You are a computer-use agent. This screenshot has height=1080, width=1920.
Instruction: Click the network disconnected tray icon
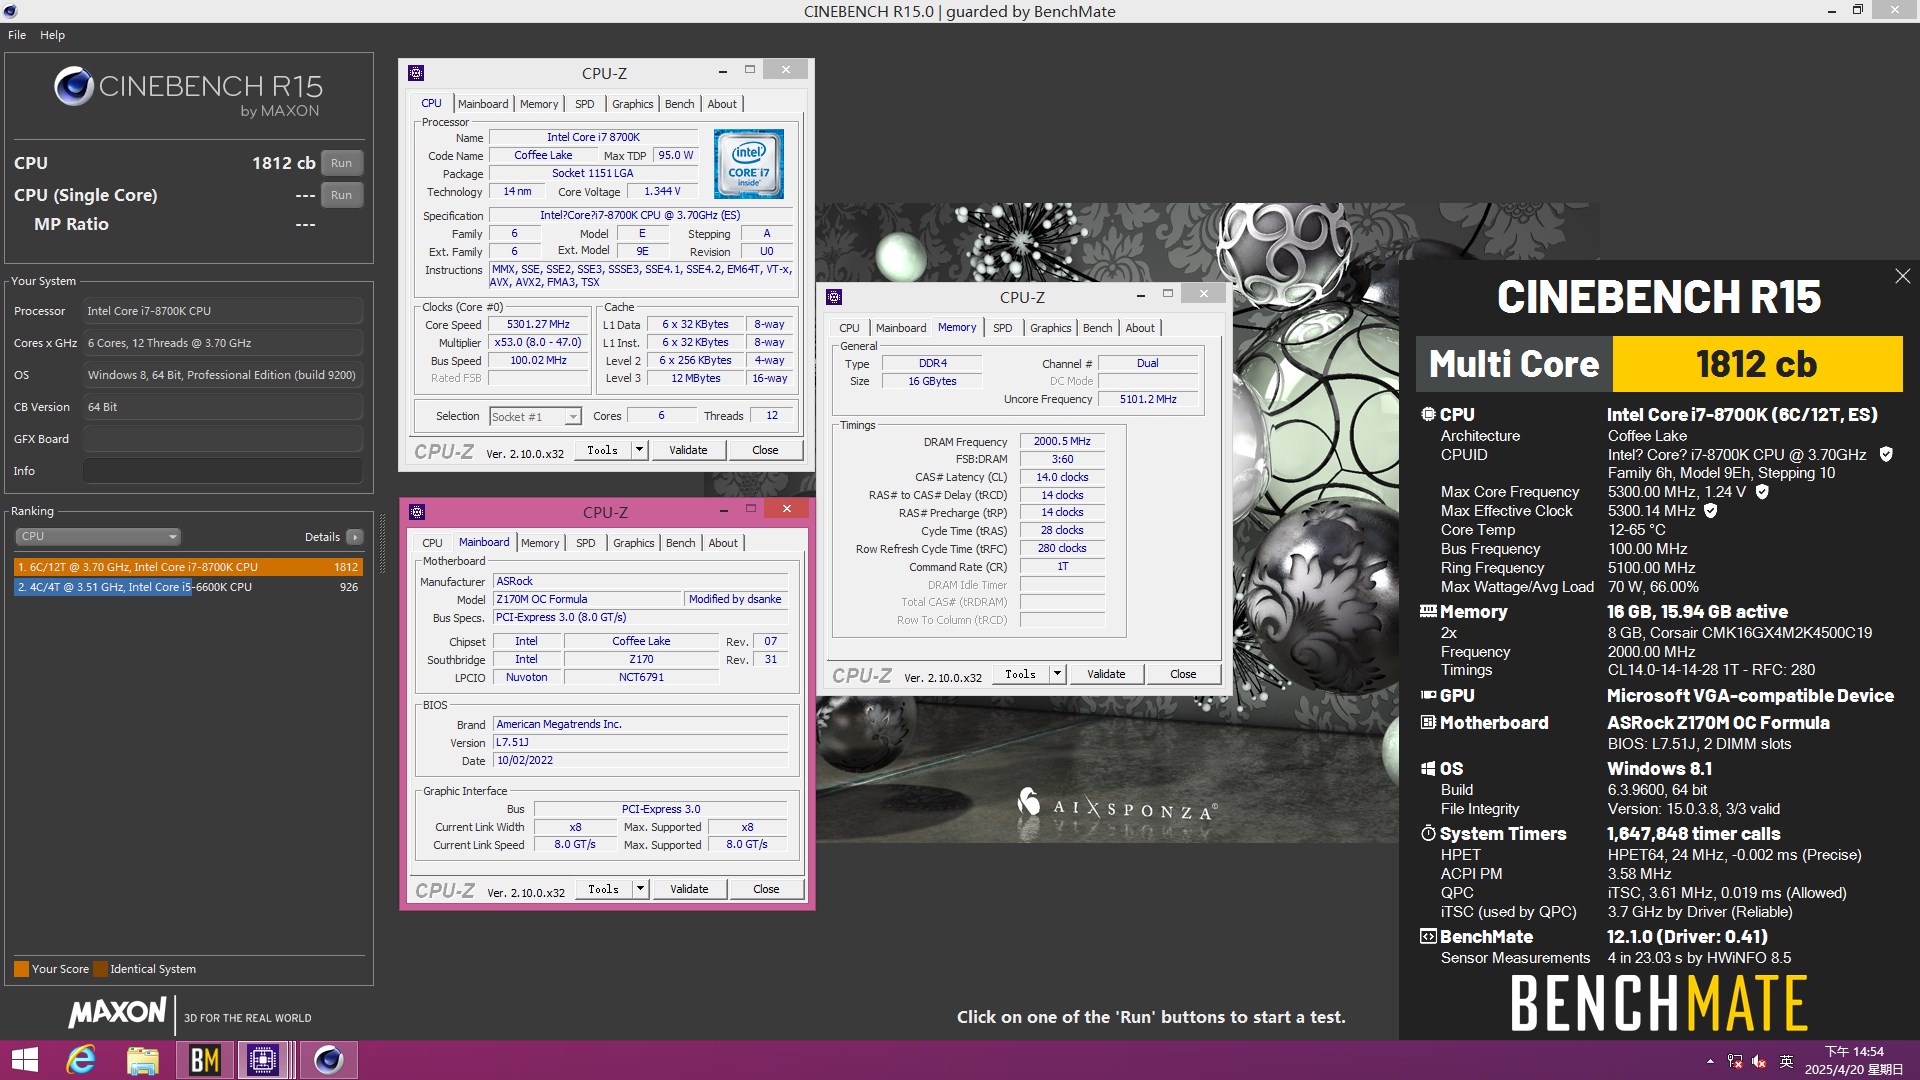point(1735,1061)
